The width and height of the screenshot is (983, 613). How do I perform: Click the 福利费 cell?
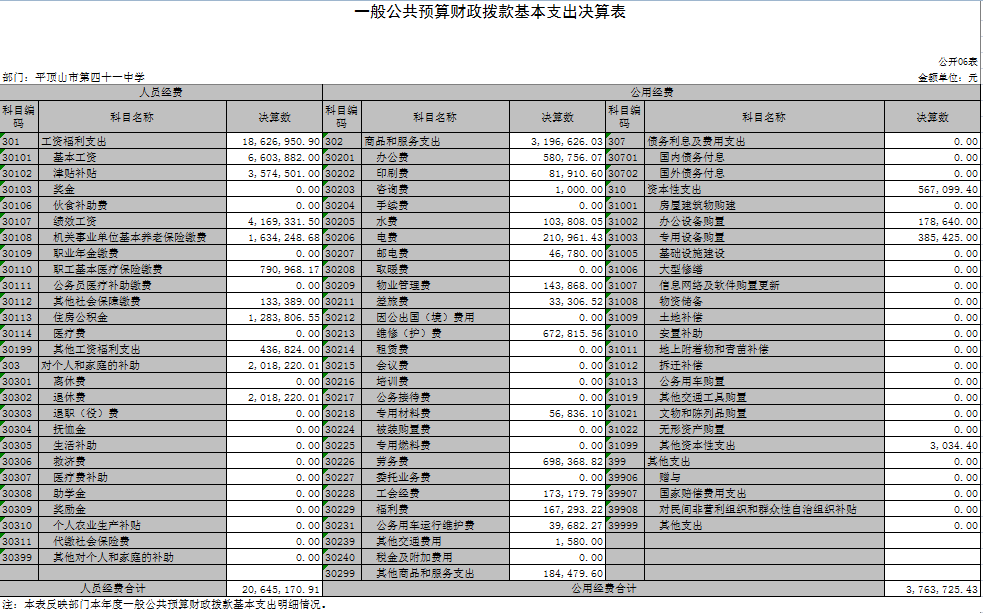coord(436,509)
